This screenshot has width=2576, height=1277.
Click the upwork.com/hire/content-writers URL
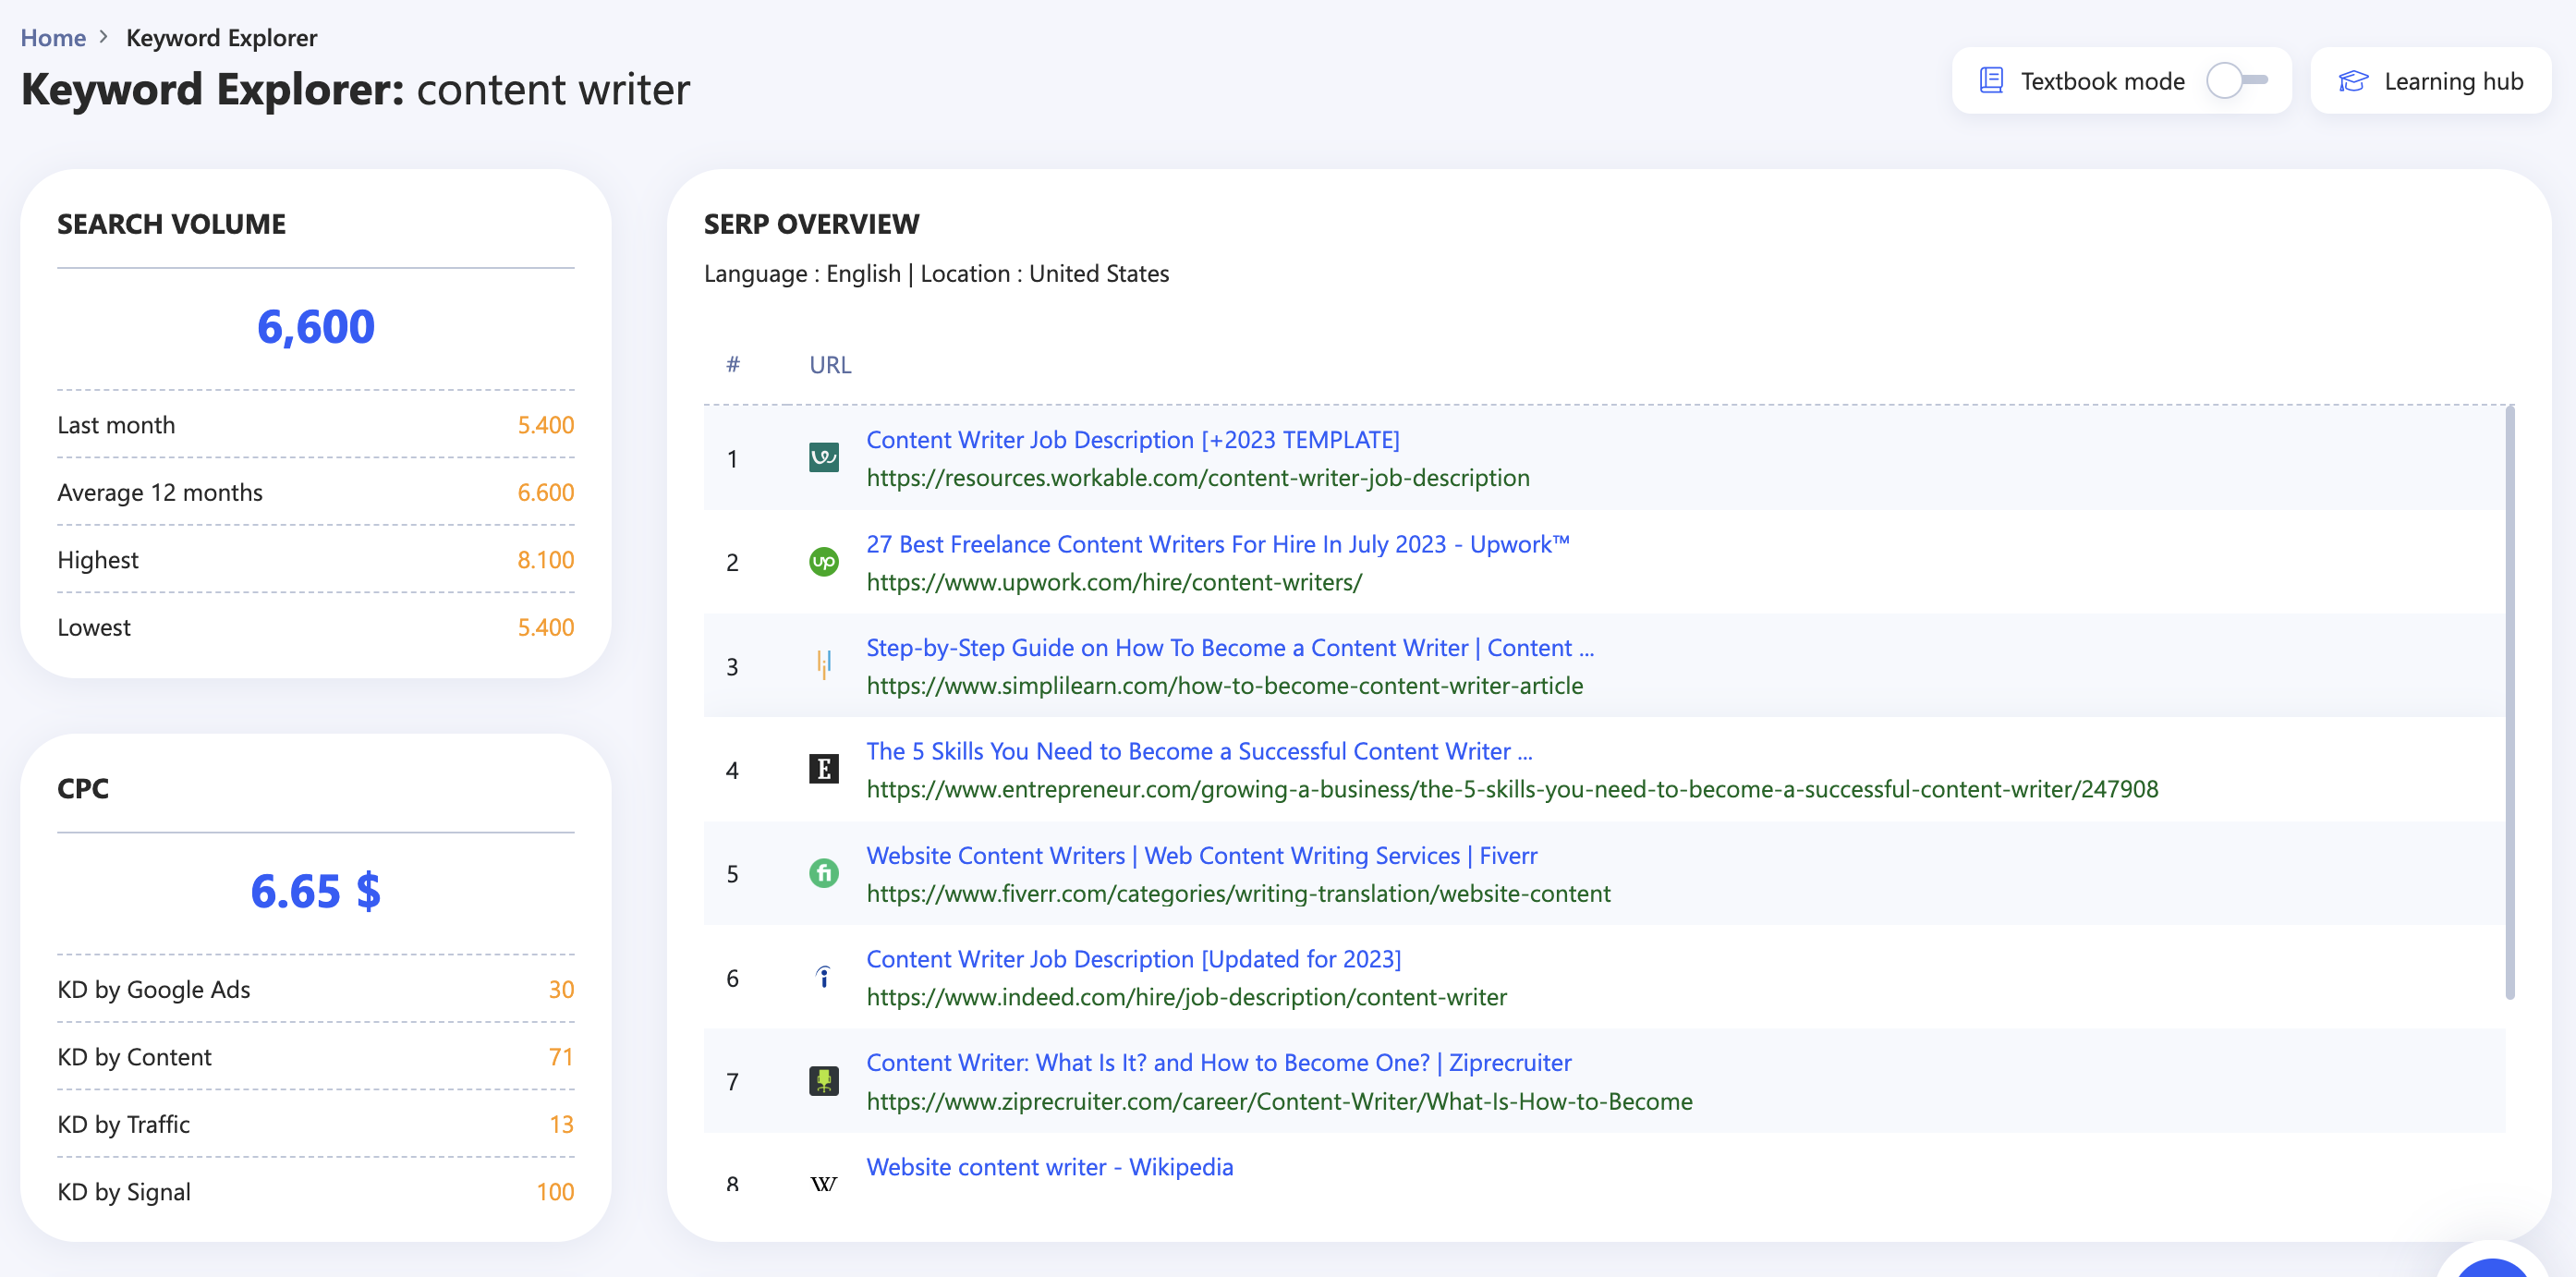click(1113, 582)
